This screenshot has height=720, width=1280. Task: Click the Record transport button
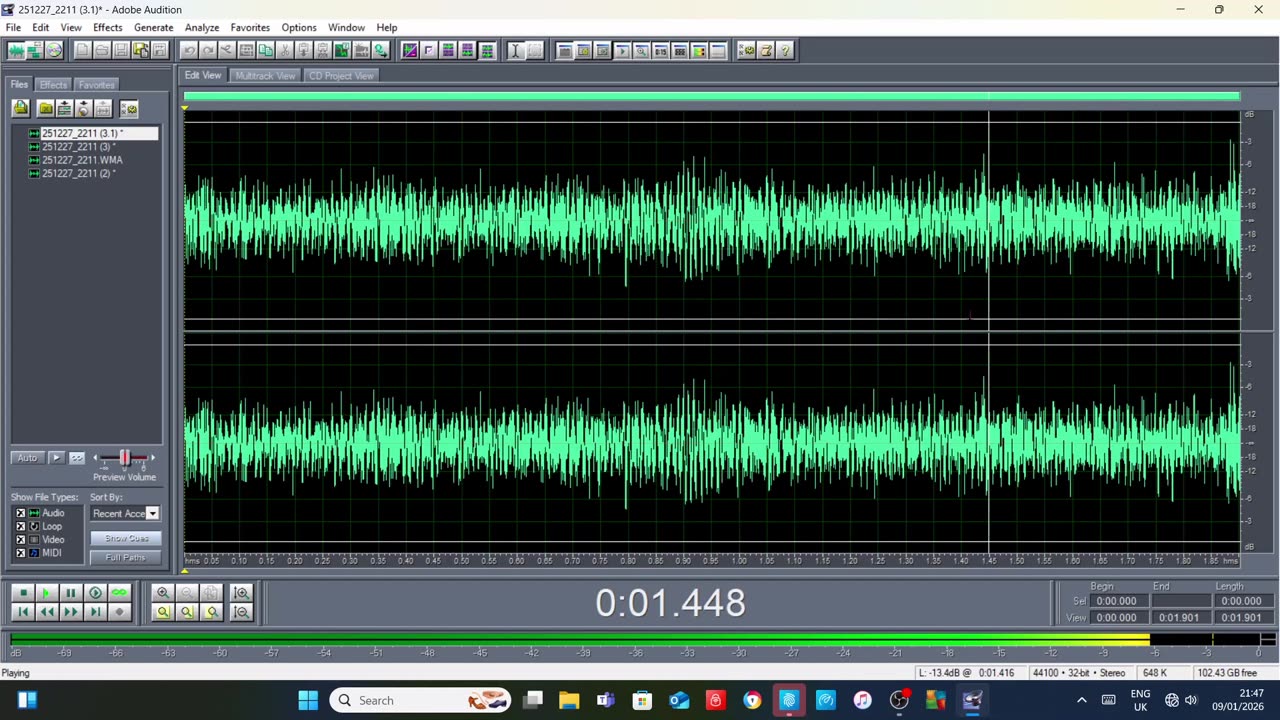(x=119, y=611)
